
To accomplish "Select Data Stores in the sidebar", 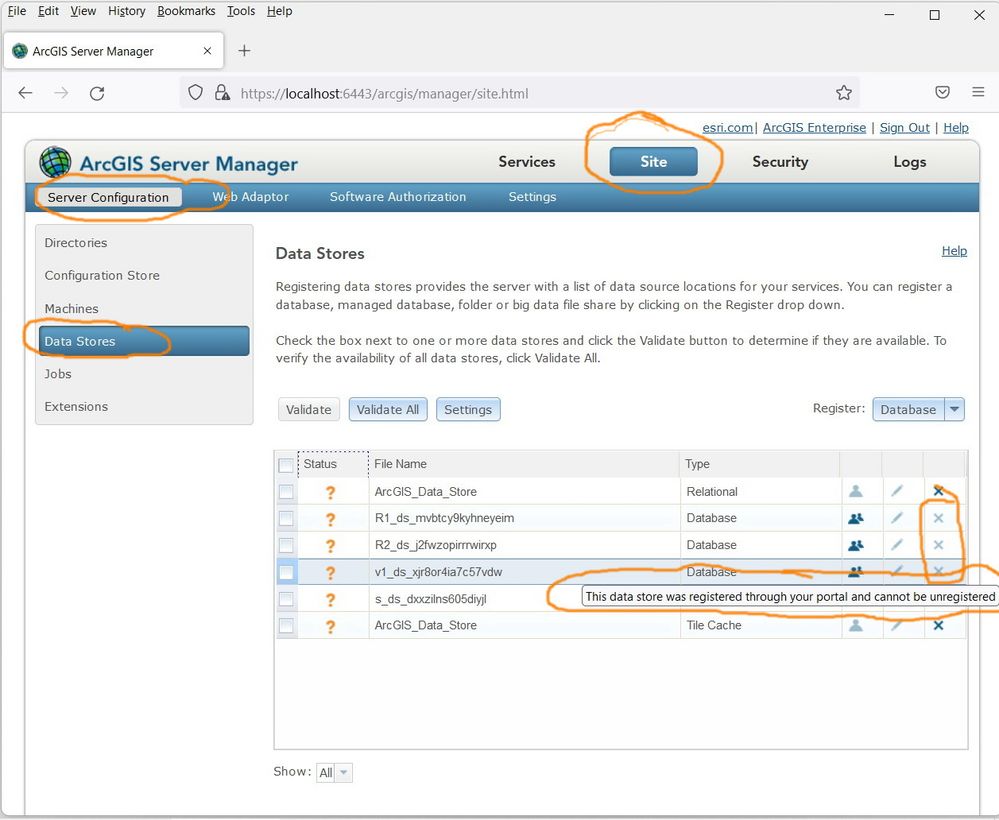I will coord(144,341).
